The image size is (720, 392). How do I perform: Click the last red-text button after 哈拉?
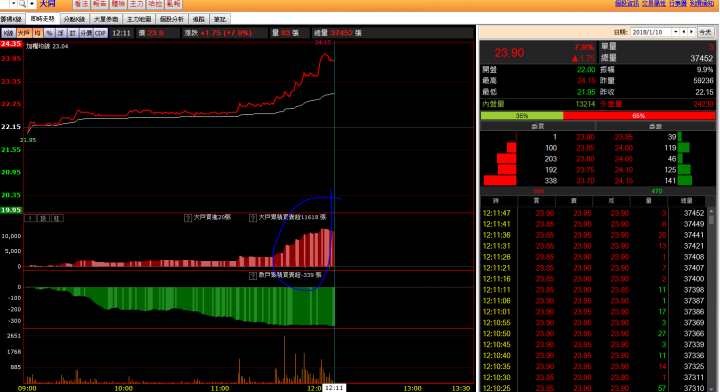coord(173,4)
